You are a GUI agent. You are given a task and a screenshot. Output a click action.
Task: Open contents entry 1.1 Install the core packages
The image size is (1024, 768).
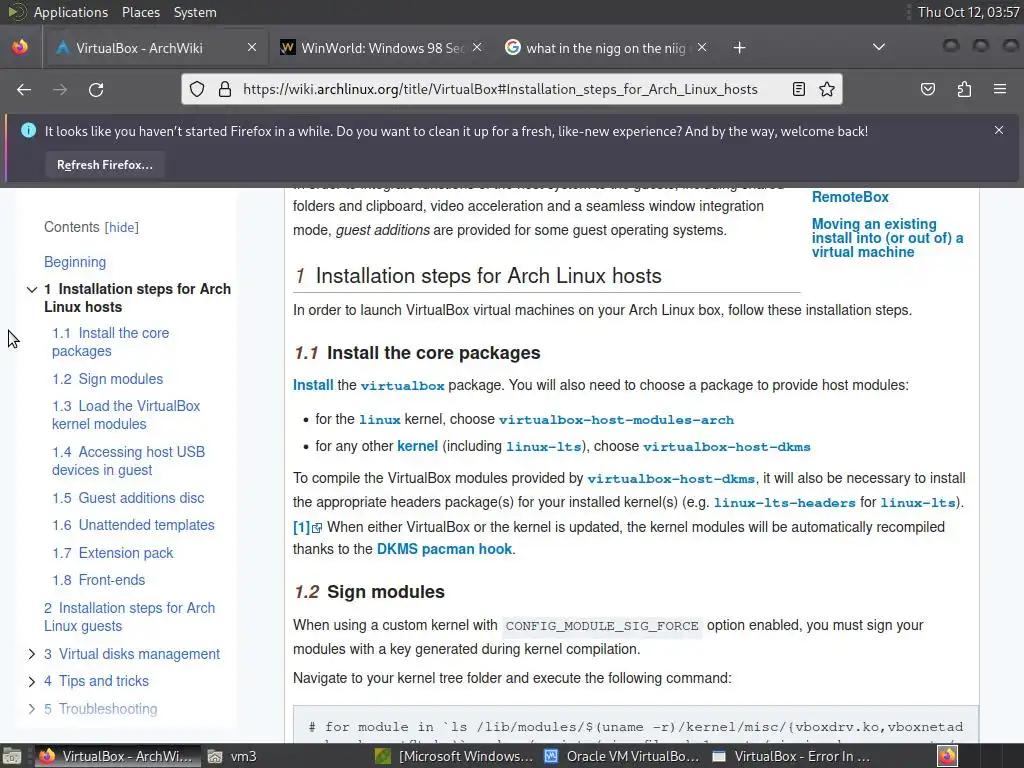pyautogui.click(x=110, y=342)
